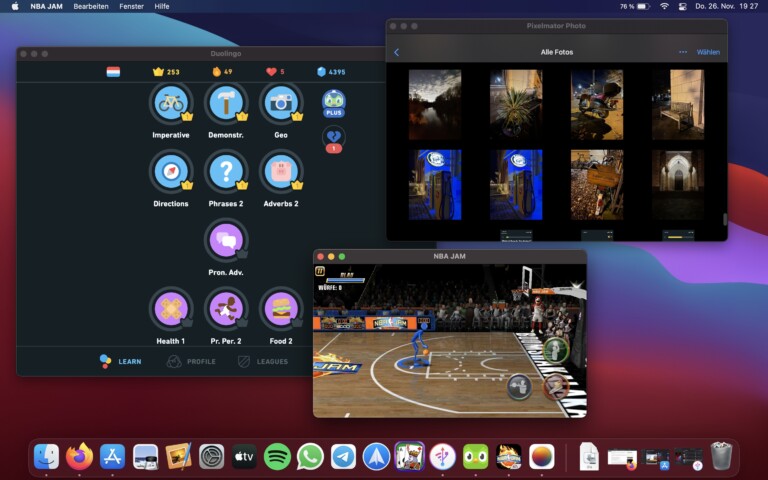This screenshot has width=768, height=480.
Task: Click the WÜRFE: 0 score text in NBA JAM
Action: pyautogui.click(x=330, y=288)
